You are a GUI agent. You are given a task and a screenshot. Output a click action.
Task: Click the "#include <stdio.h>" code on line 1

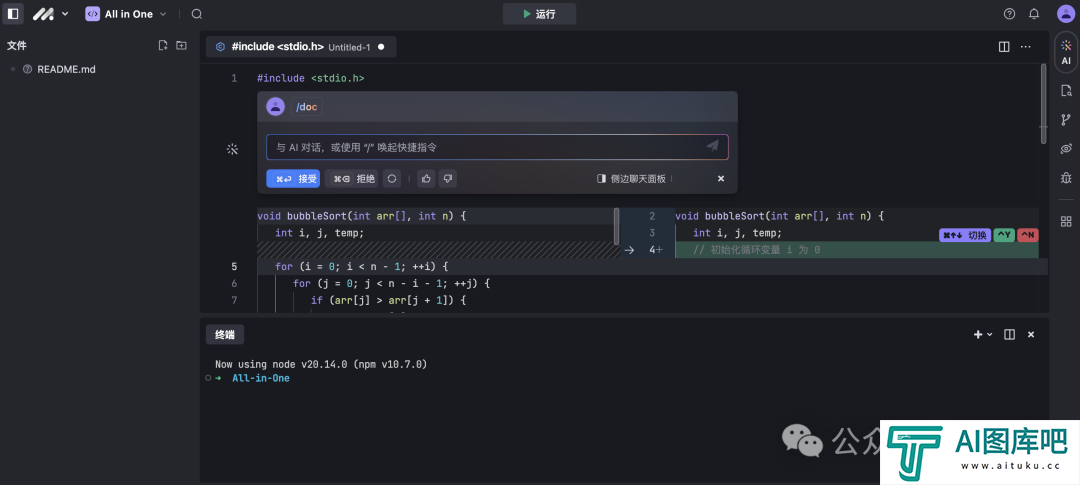tap(311, 79)
